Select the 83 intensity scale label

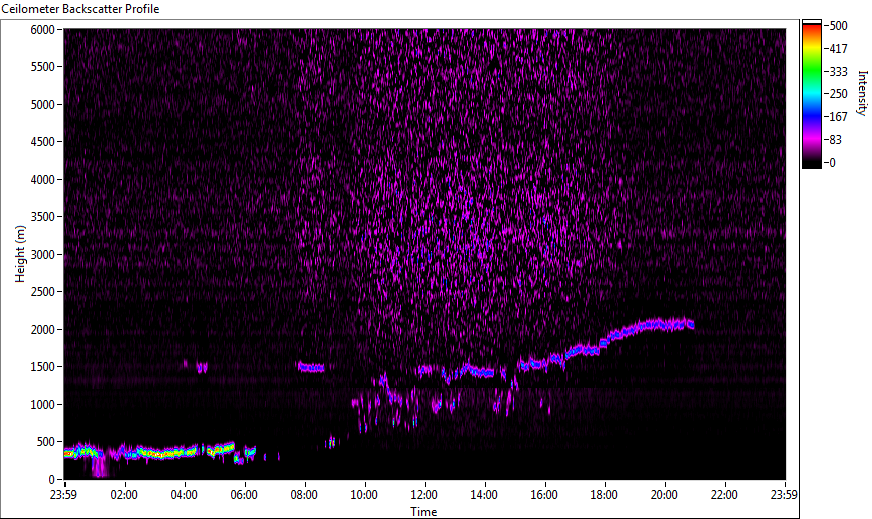[x=835, y=140]
